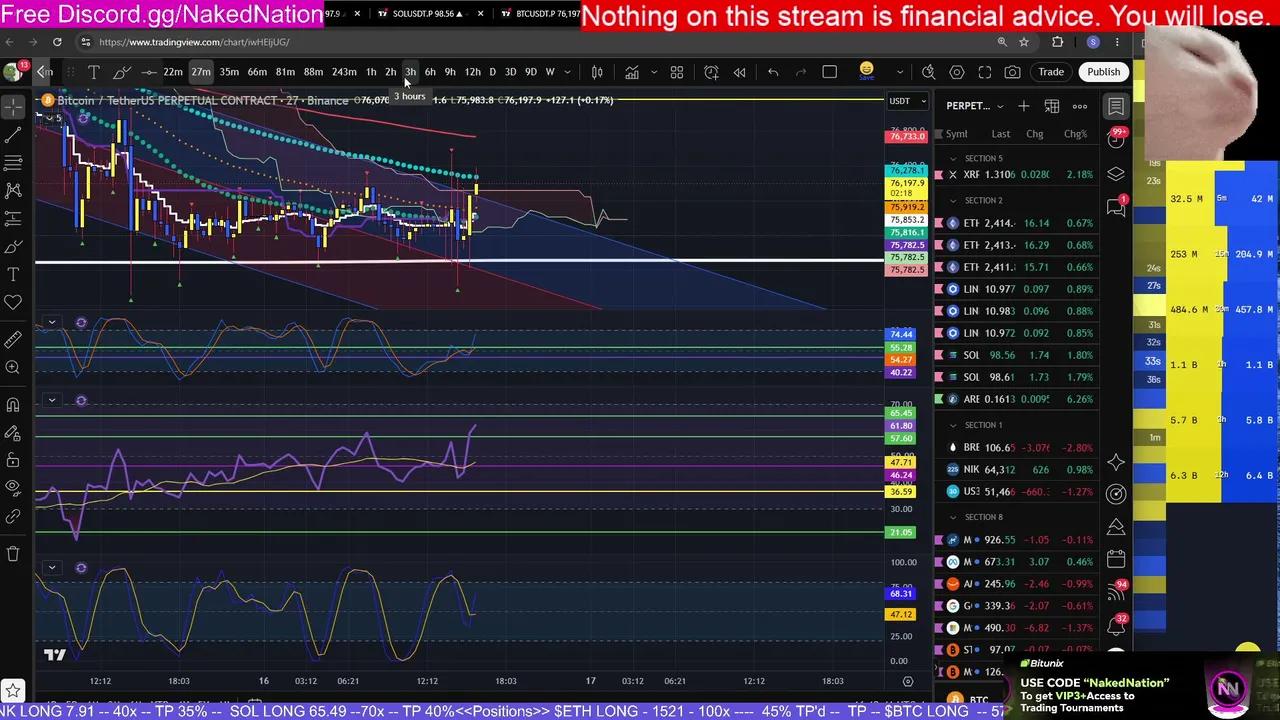
Task: Open the chat panel icon
Action: coord(1116,207)
